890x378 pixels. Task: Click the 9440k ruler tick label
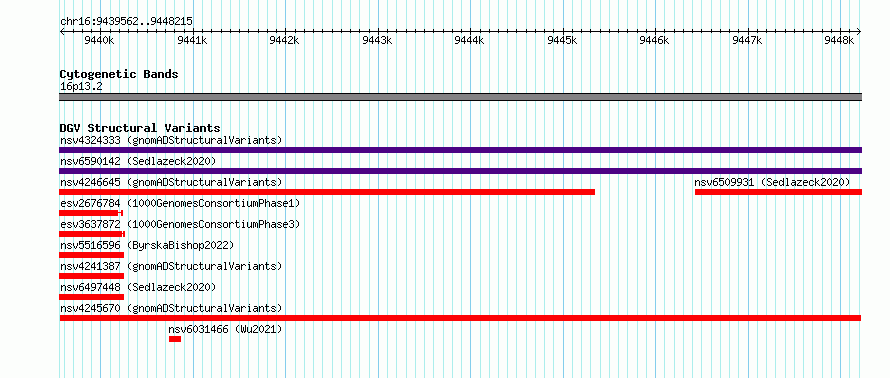(x=99, y=41)
